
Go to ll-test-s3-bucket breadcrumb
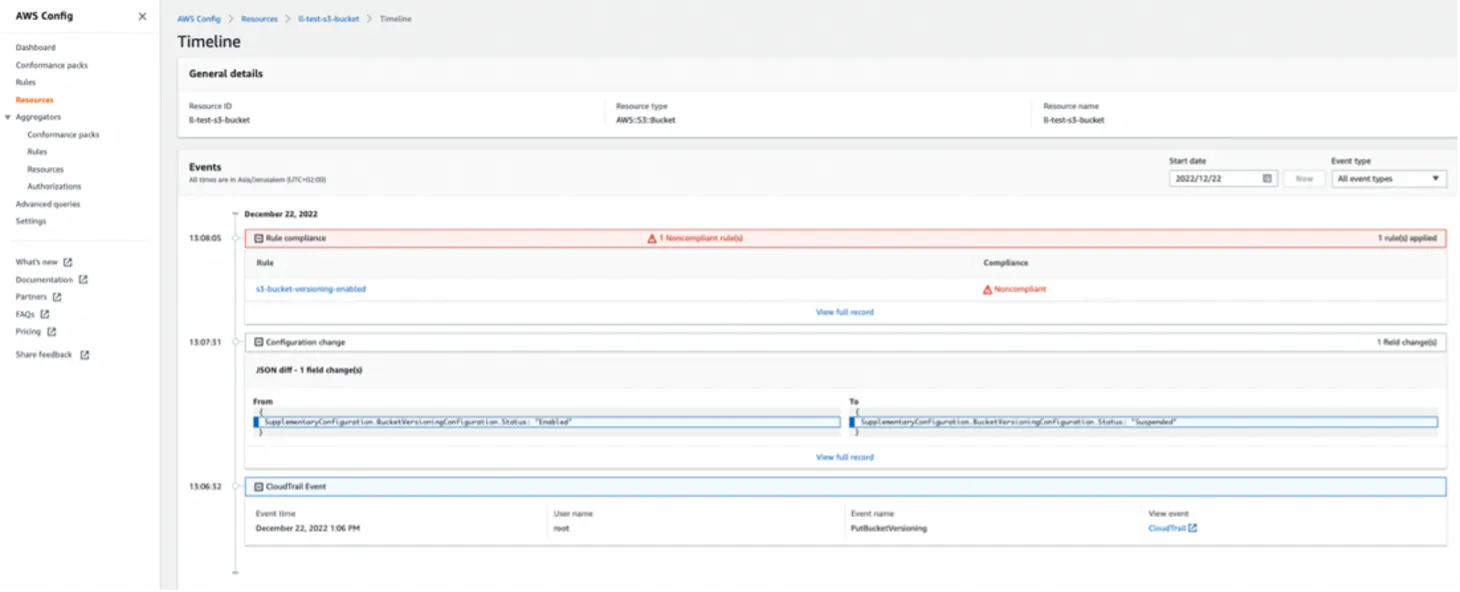[329, 19]
